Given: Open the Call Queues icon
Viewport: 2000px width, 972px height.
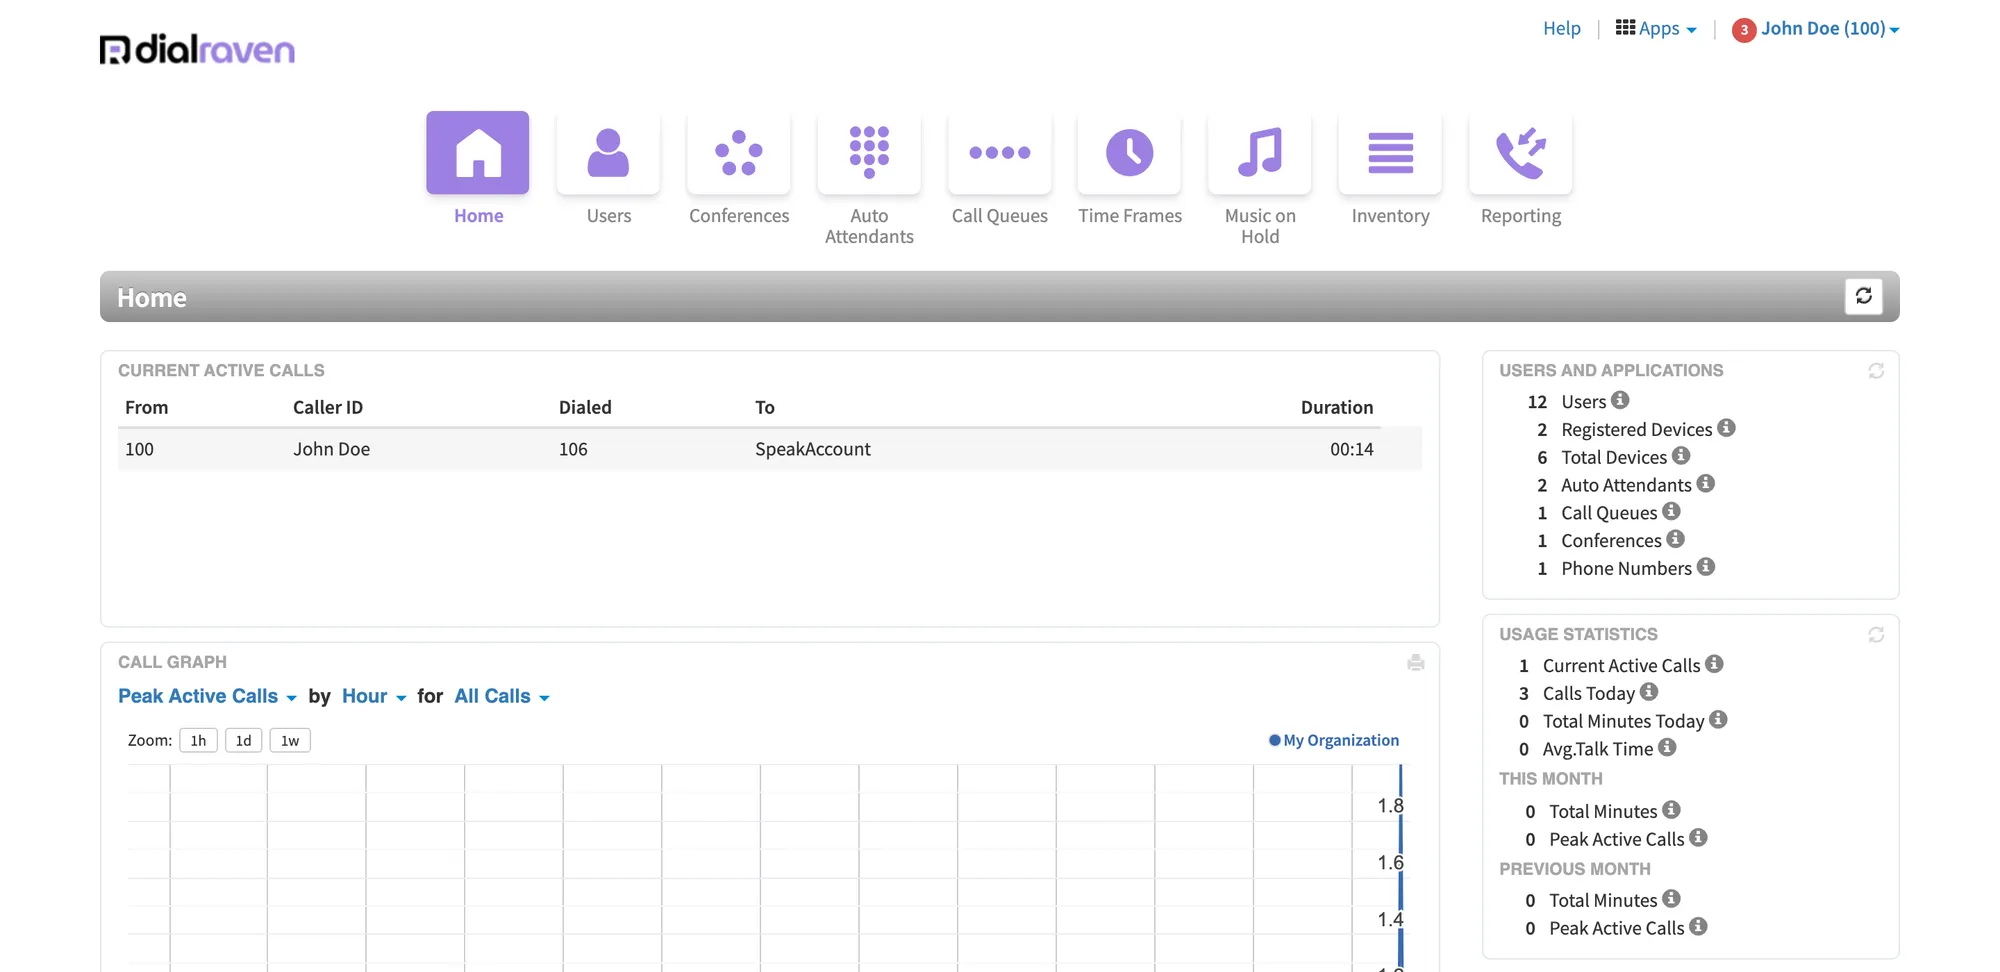Looking at the screenshot, I should [1000, 153].
